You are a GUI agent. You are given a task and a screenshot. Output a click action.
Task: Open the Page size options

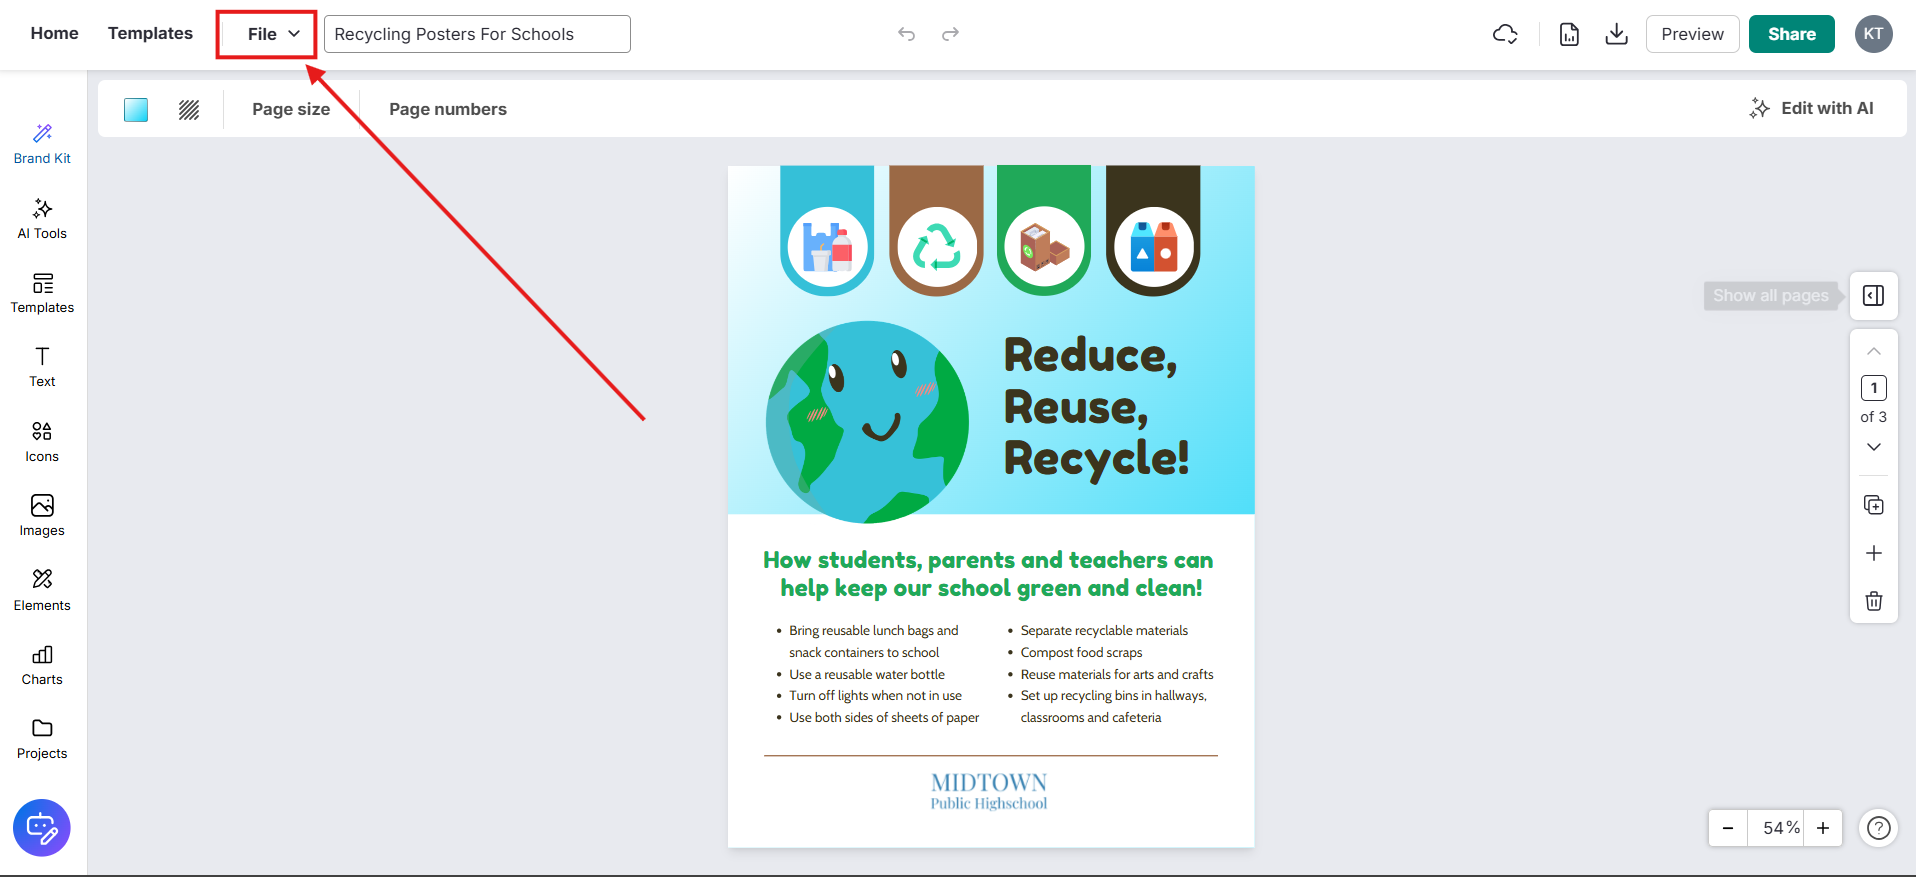tap(291, 110)
